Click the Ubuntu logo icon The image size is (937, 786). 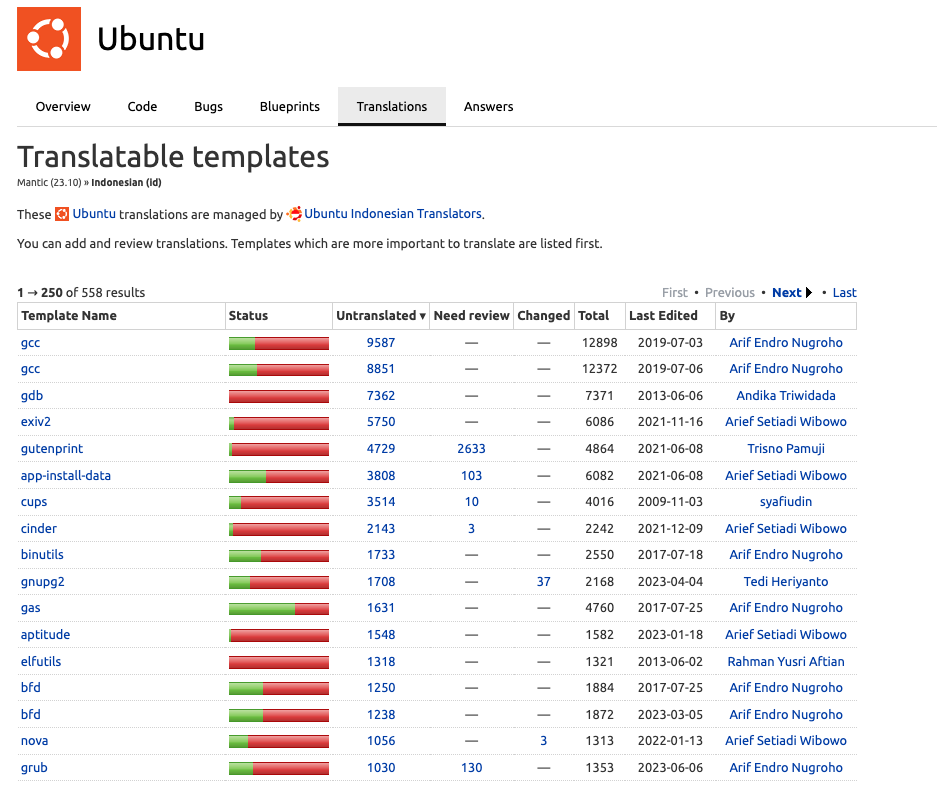(x=49, y=39)
